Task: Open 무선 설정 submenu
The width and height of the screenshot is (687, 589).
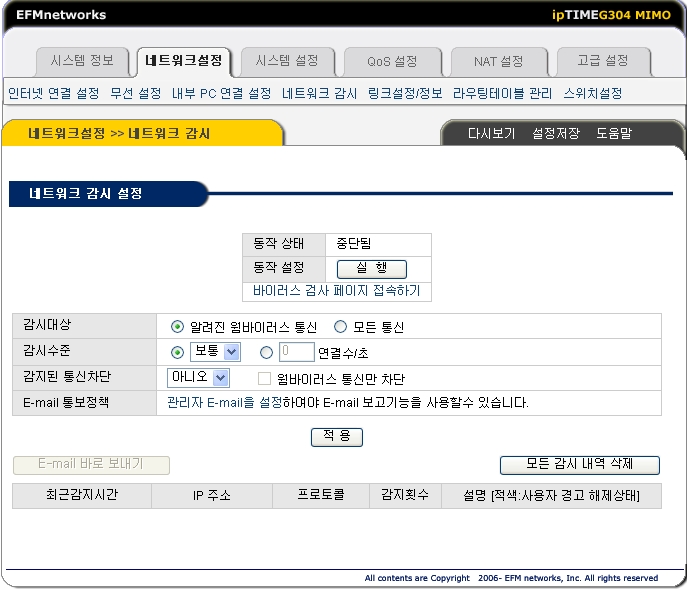Action: pyautogui.click(x=135, y=93)
